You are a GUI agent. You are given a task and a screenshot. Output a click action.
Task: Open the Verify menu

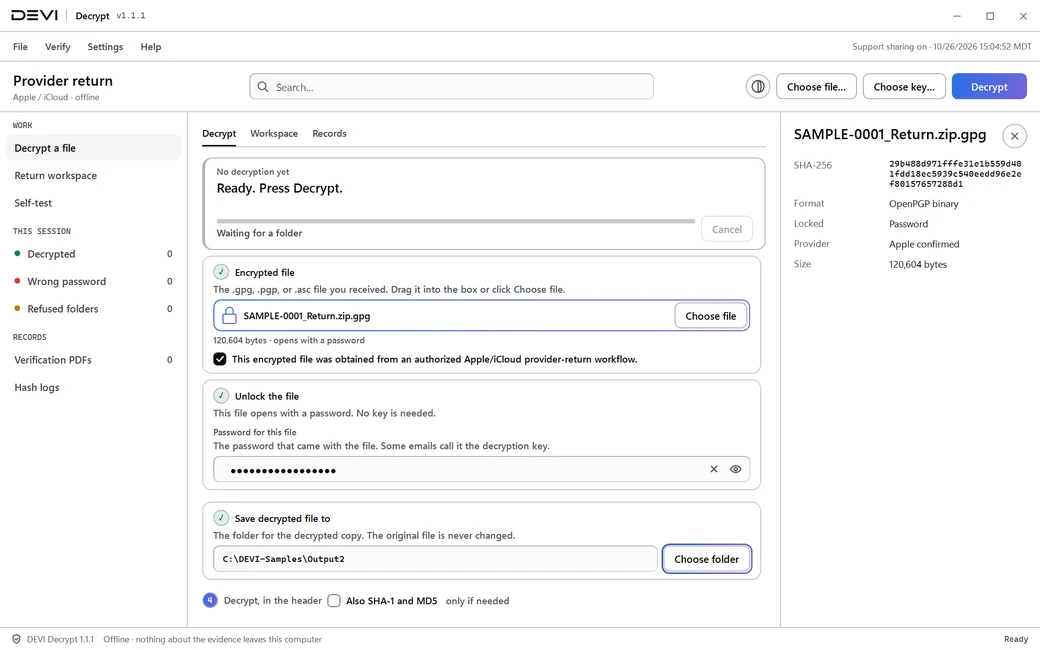tap(58, 46)
